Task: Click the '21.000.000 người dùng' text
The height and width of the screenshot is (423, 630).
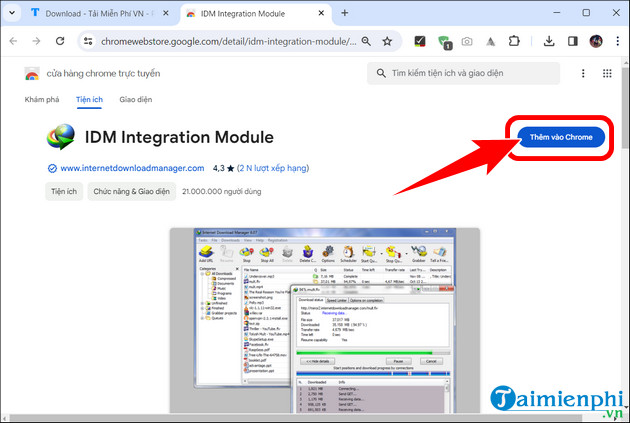Action: tap(221, 191)
